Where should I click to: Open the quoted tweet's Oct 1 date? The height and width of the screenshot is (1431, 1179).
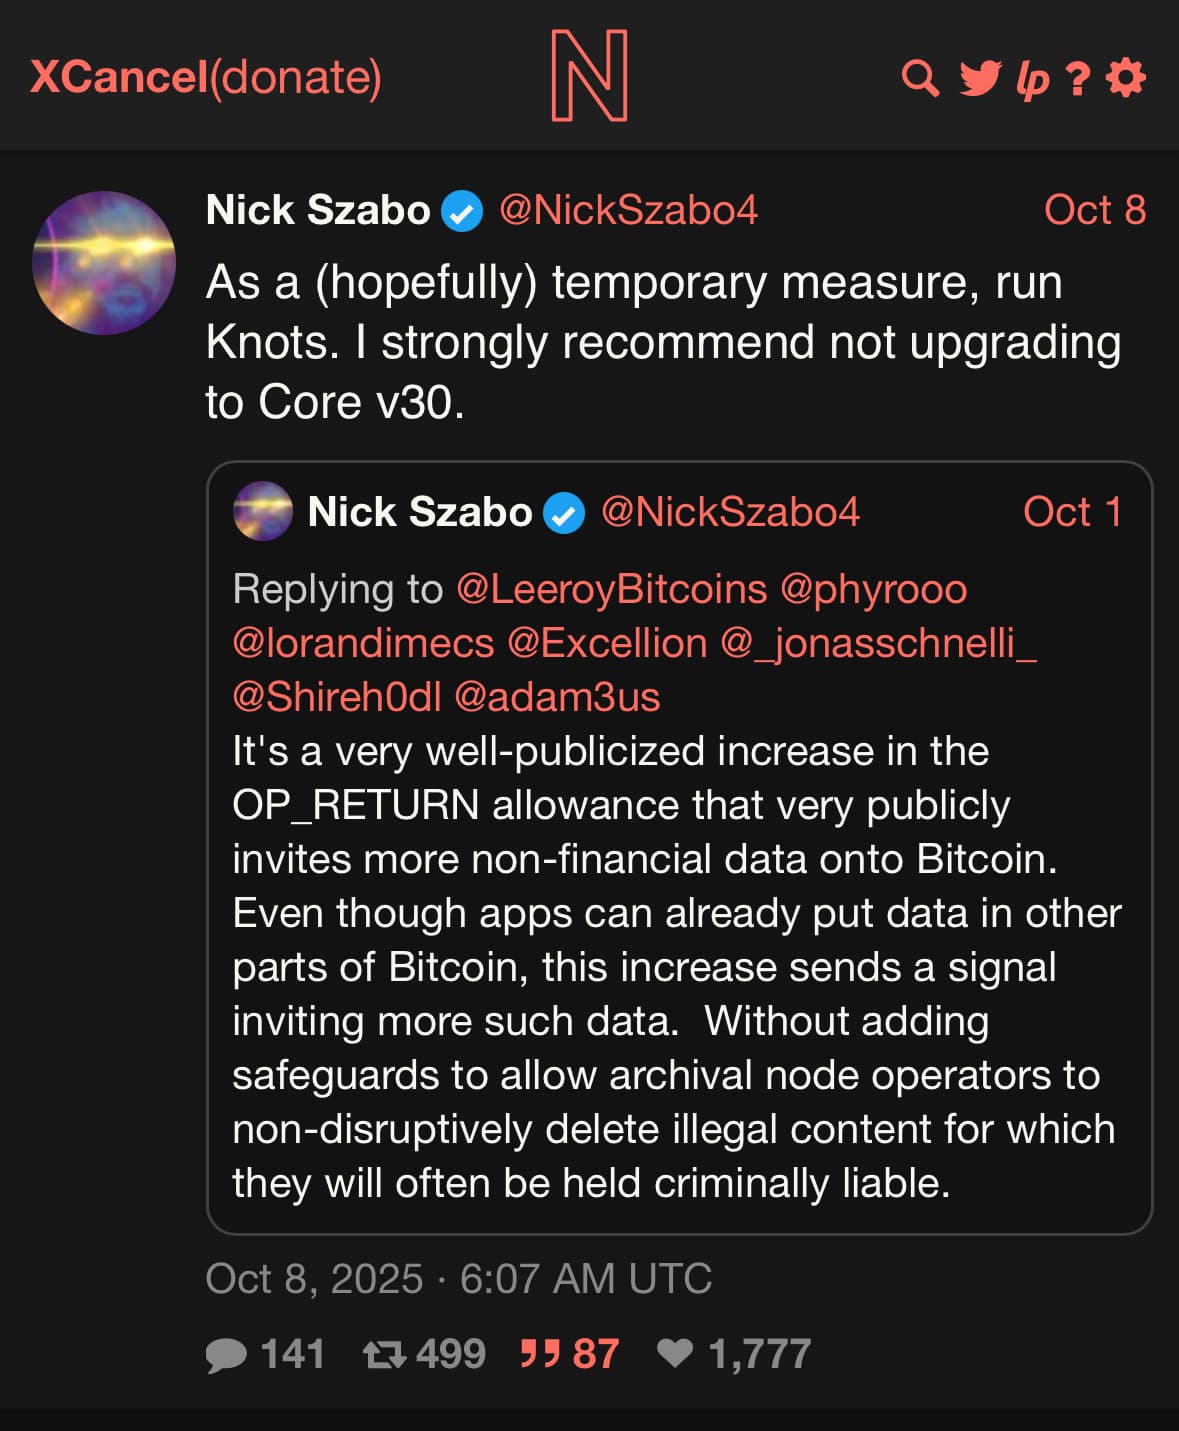1071,512
